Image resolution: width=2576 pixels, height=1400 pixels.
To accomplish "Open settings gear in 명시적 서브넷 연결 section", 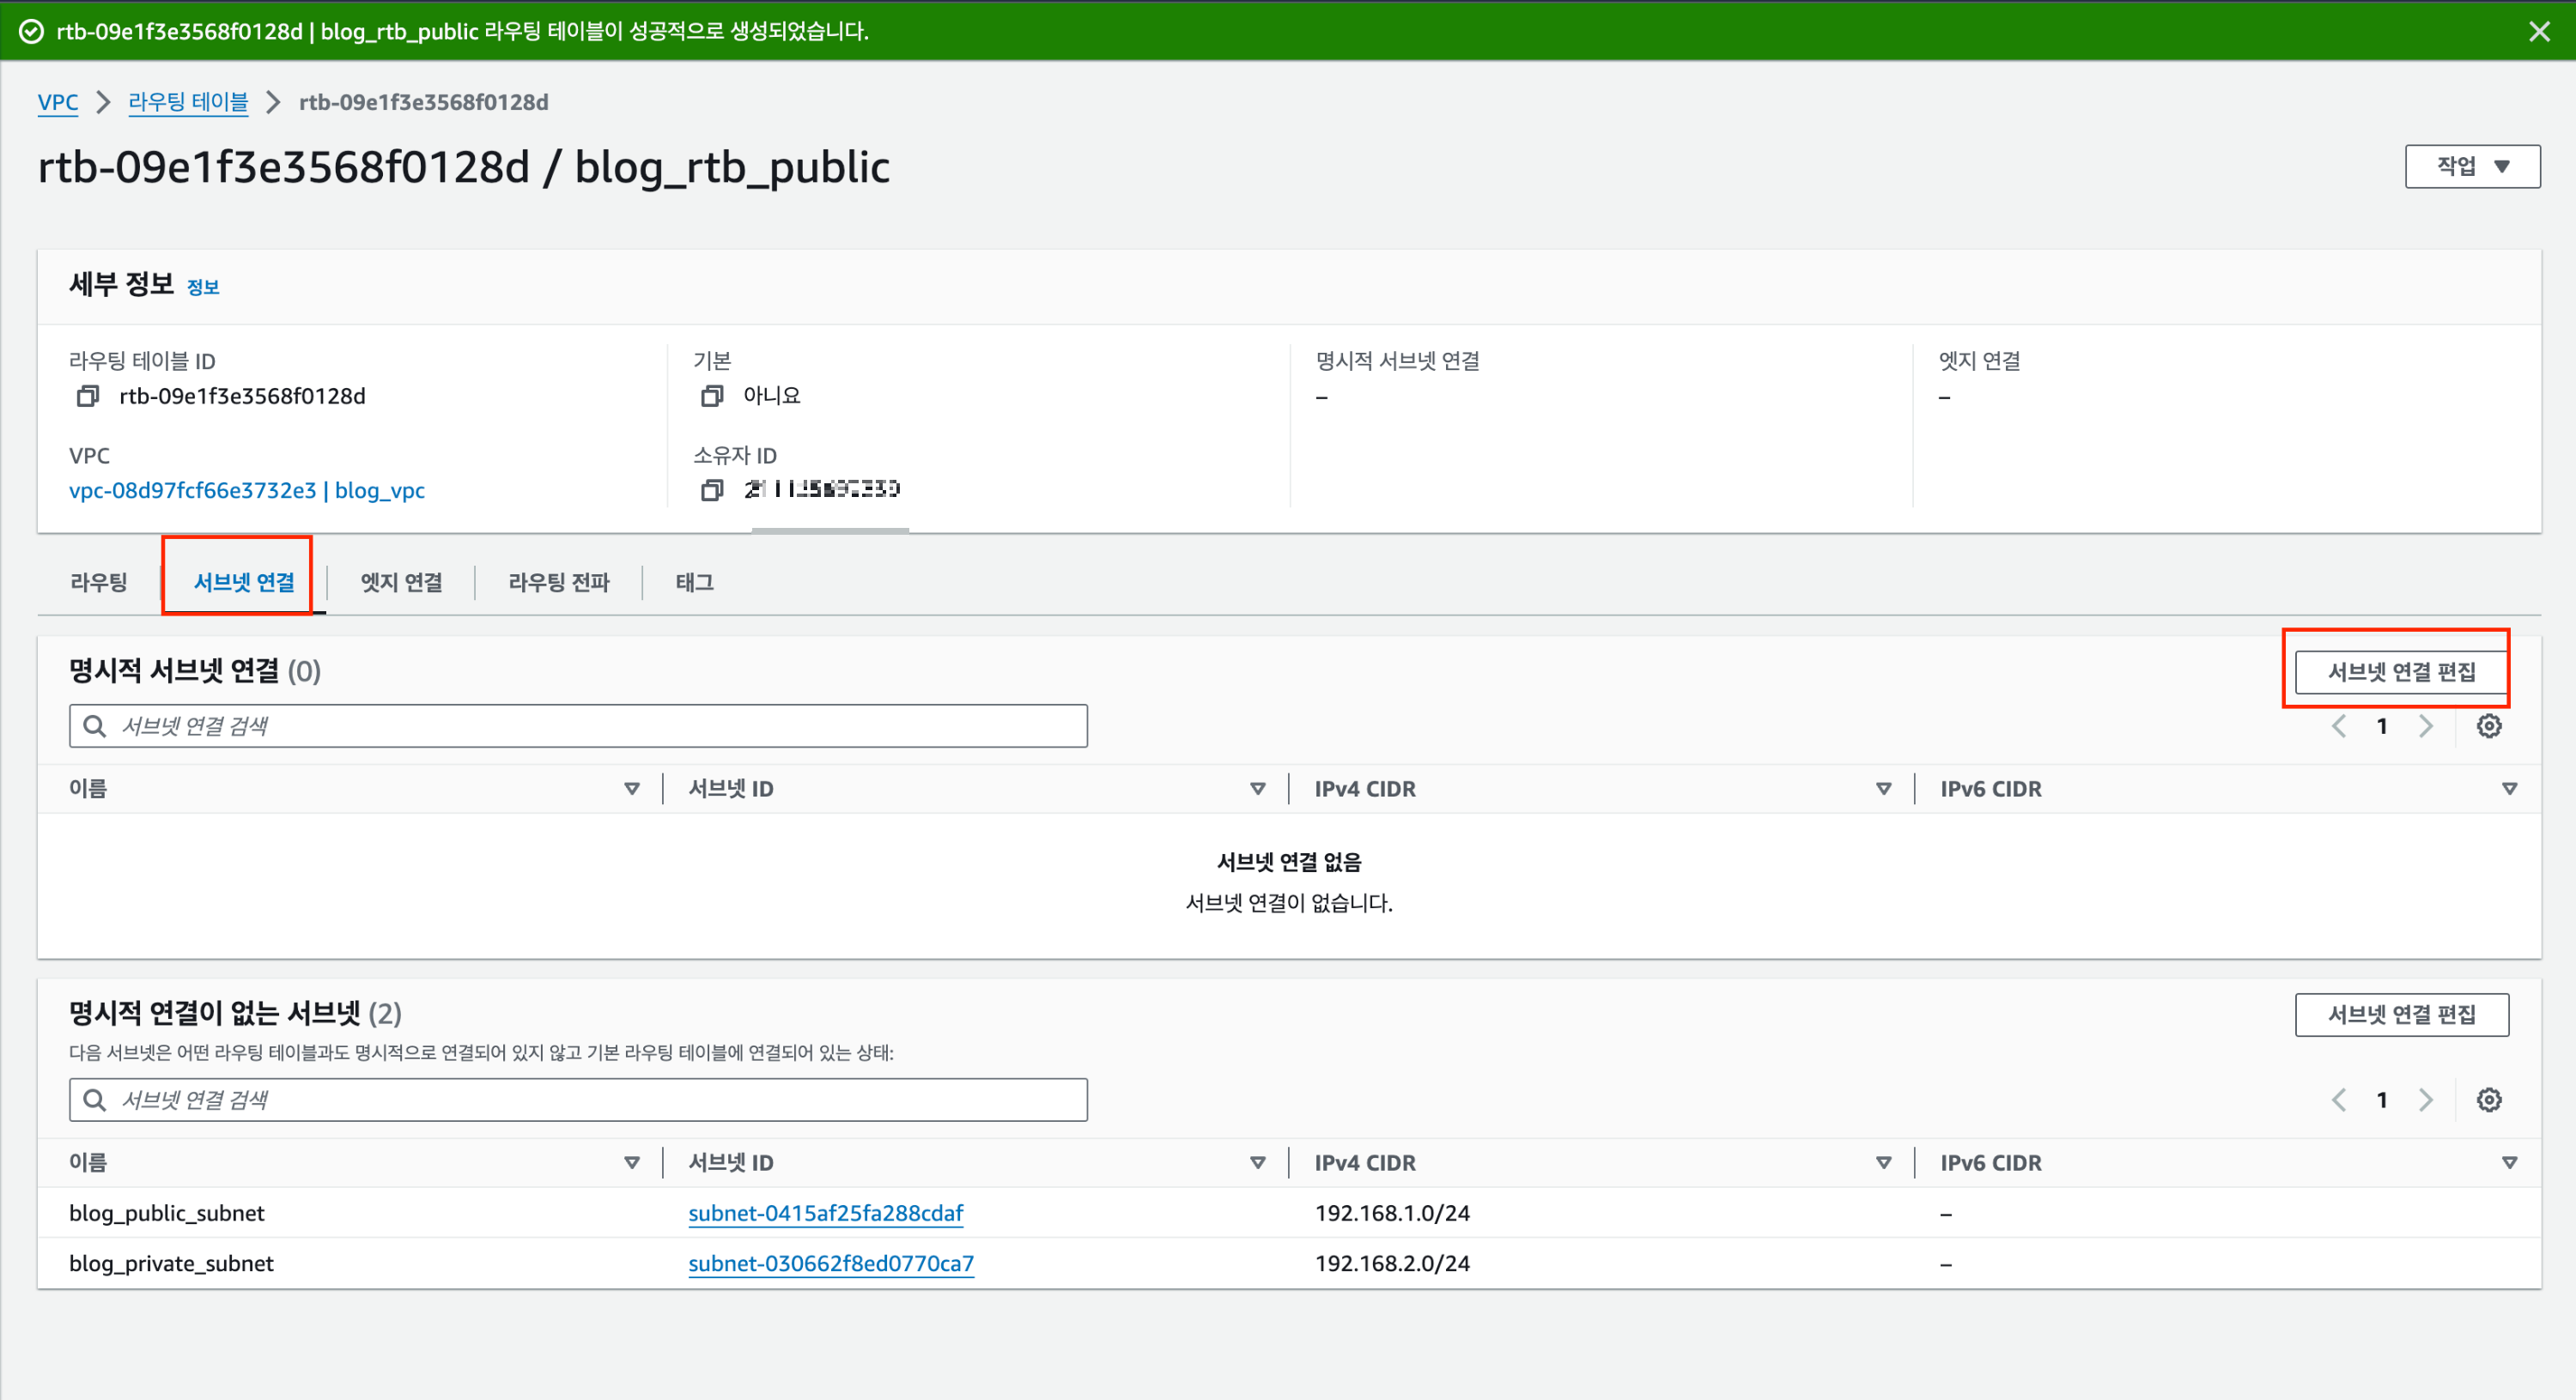I will [x=2488, y=726].
